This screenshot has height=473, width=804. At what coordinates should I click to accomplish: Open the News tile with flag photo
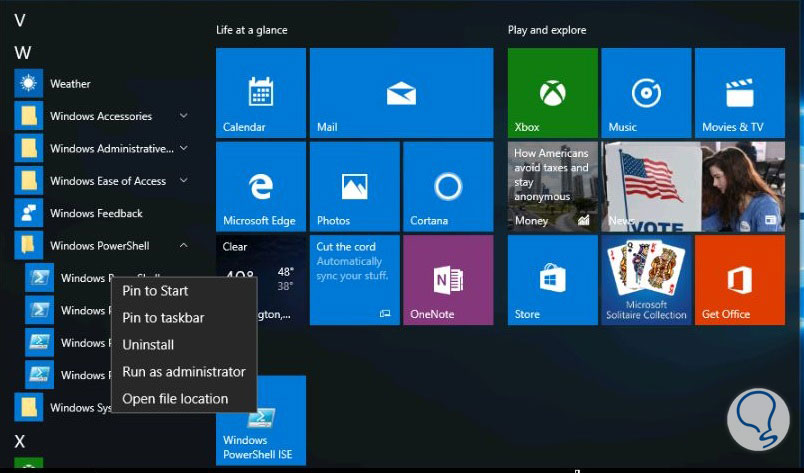click(693, 187)
